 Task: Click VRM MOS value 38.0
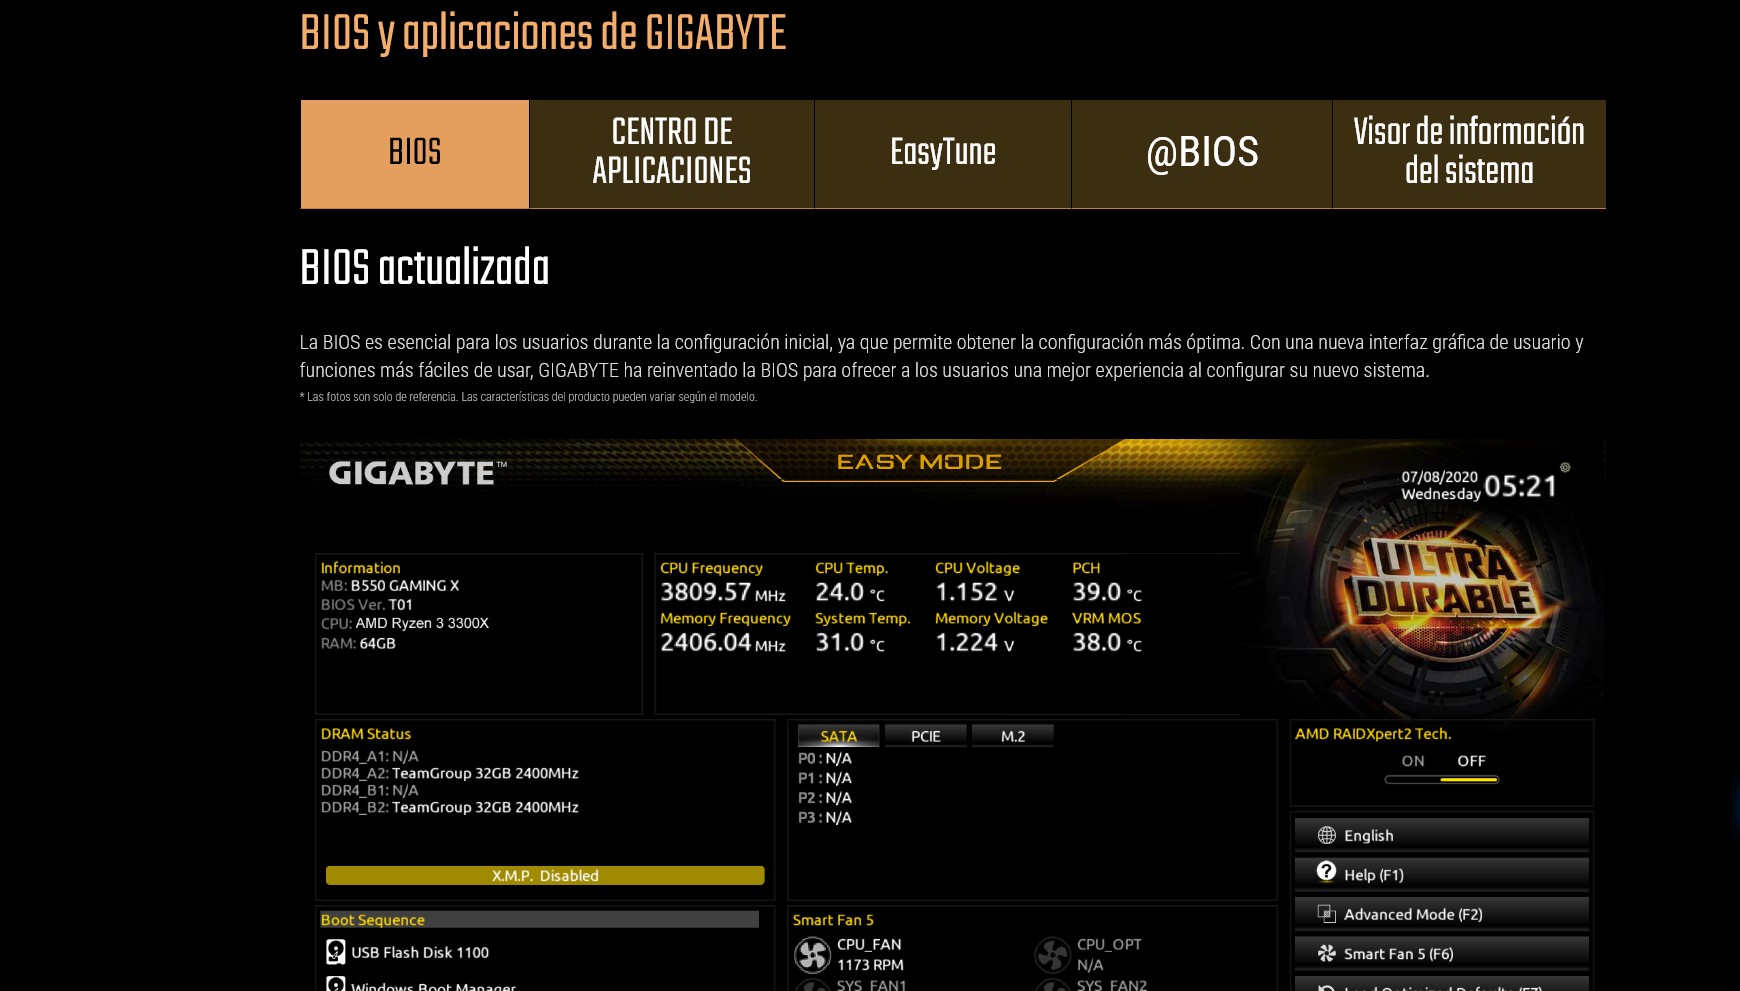pyautogui.click(x=1097, y=642)
